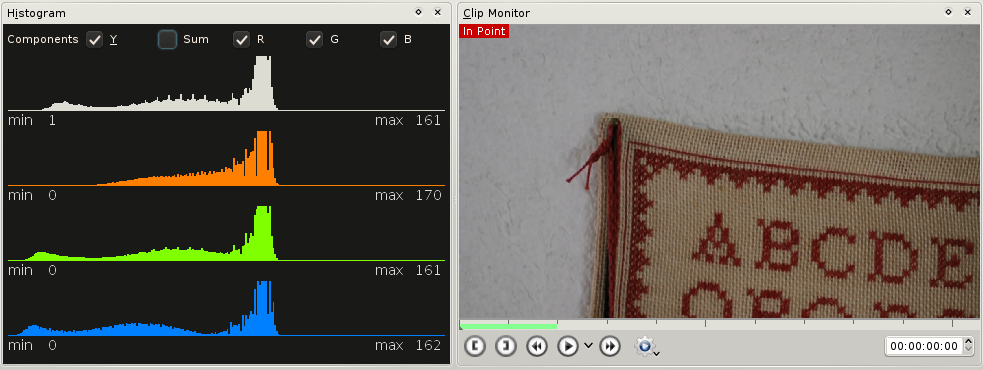Close the Histogram panel

click(438, 12)
